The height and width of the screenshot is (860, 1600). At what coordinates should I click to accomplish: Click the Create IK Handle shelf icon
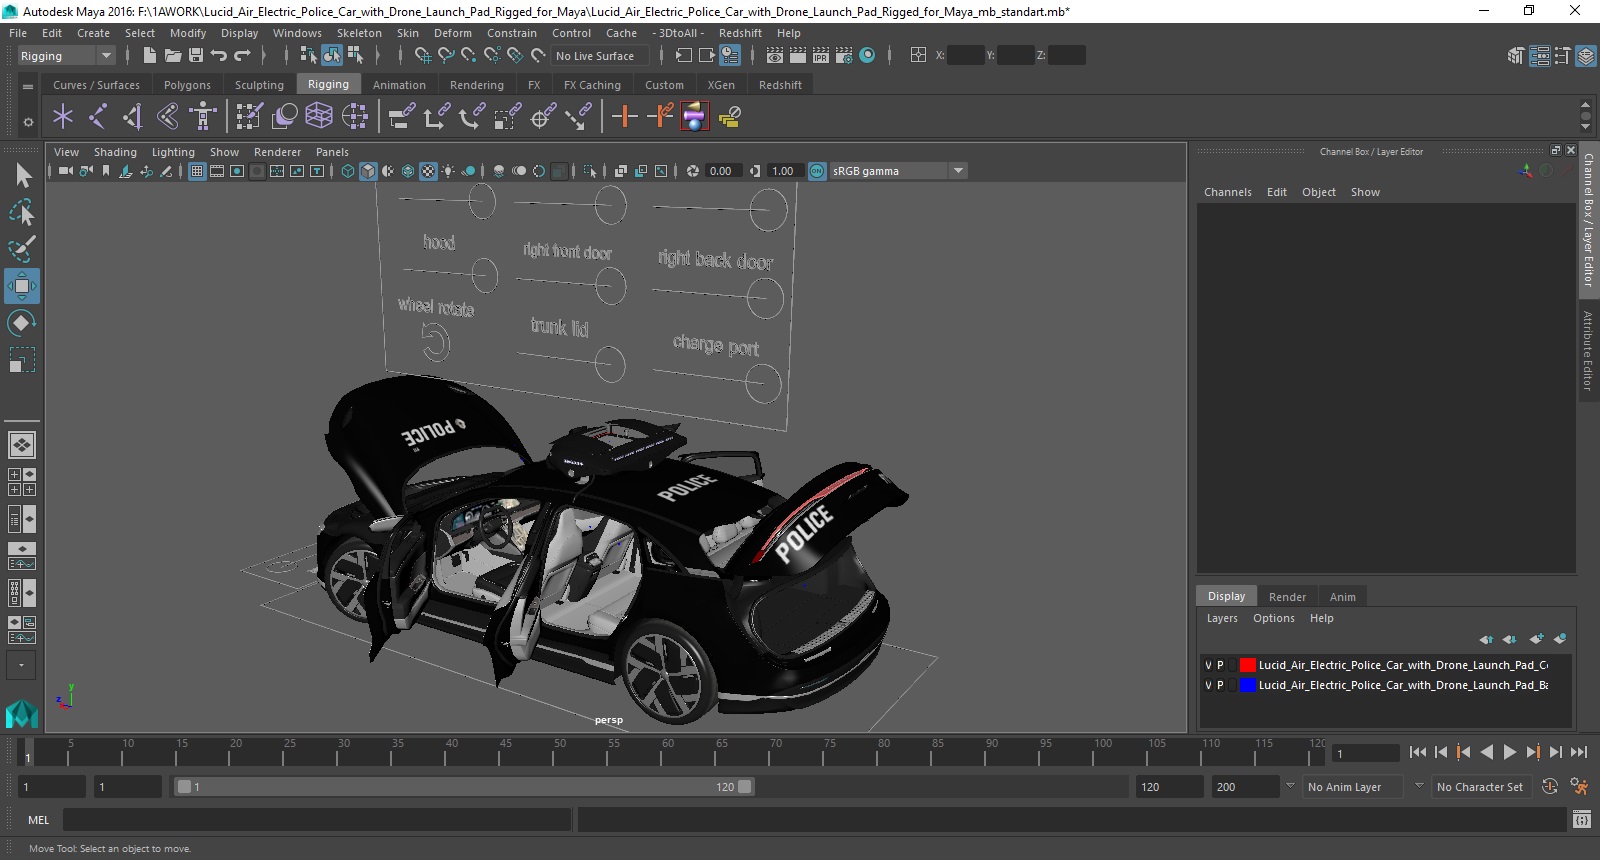click(133, 117)
